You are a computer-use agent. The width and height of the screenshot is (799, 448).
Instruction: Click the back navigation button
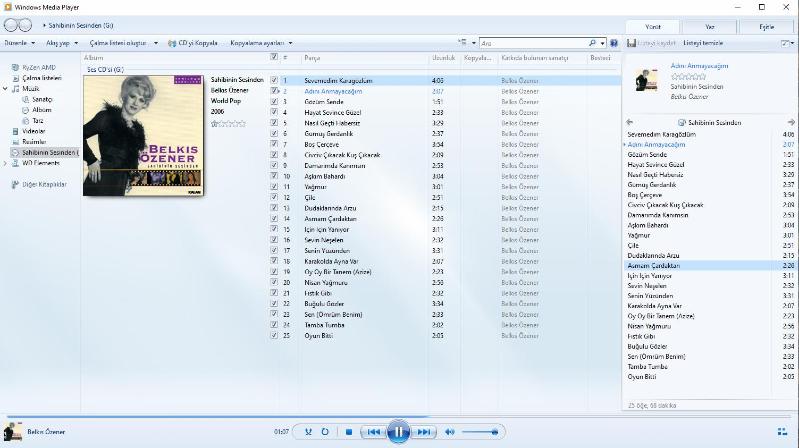coord(11,25)
